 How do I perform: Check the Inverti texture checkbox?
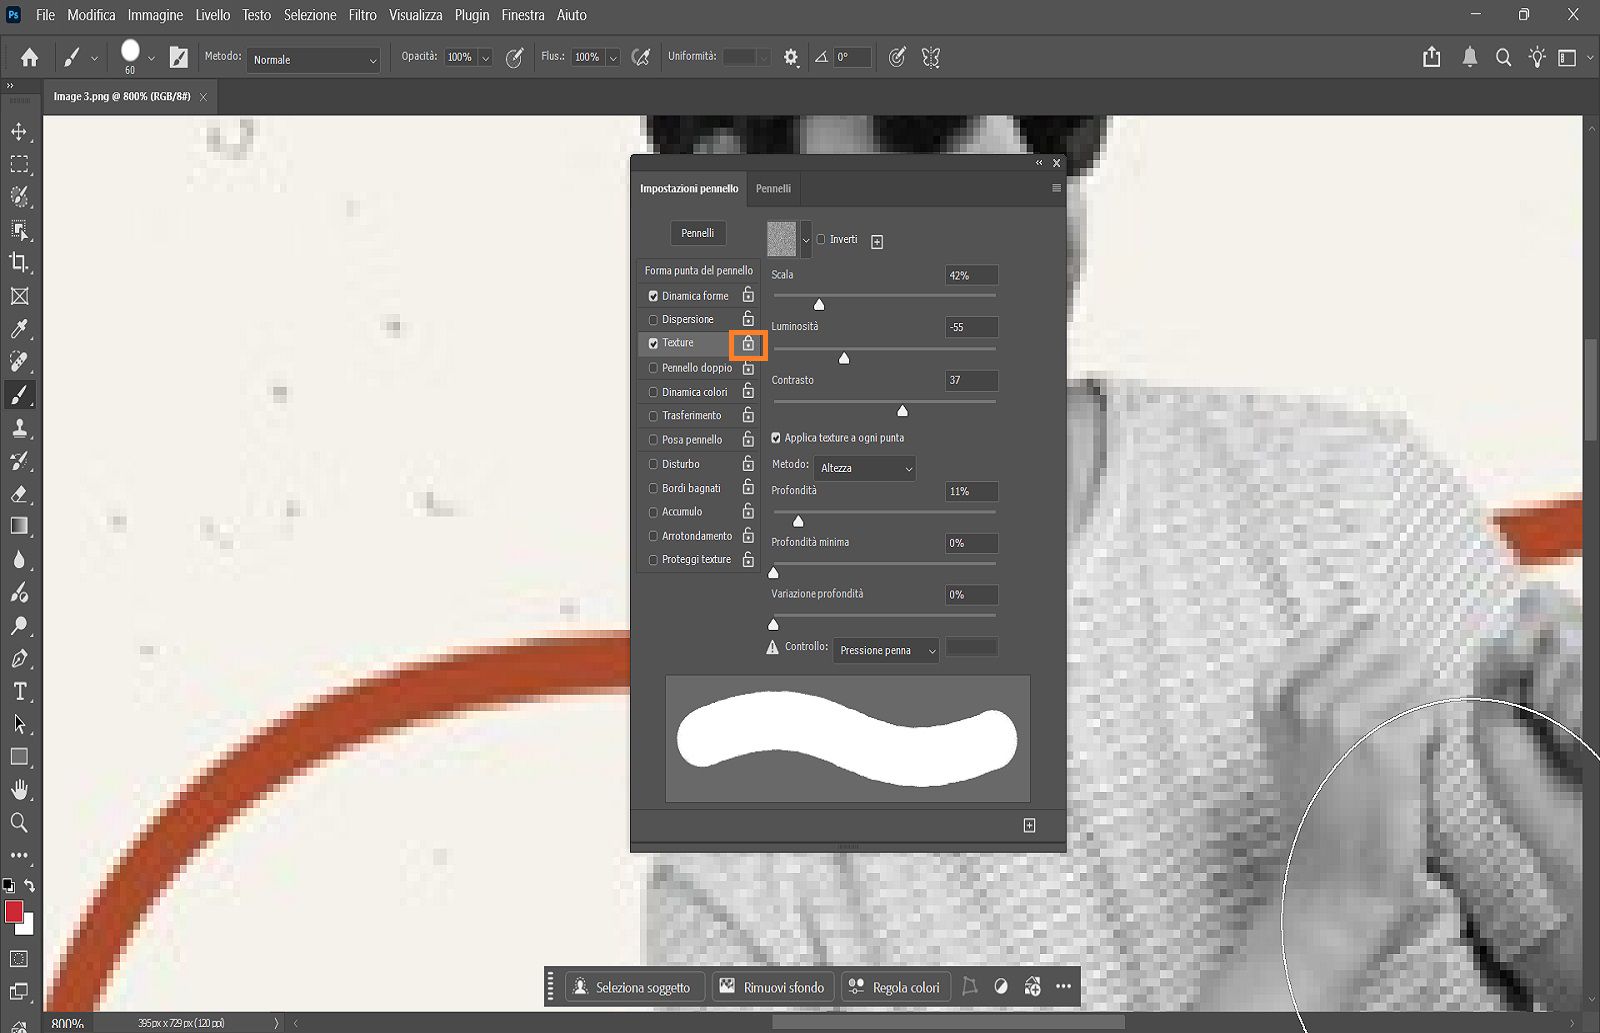[x=822, y=239]
